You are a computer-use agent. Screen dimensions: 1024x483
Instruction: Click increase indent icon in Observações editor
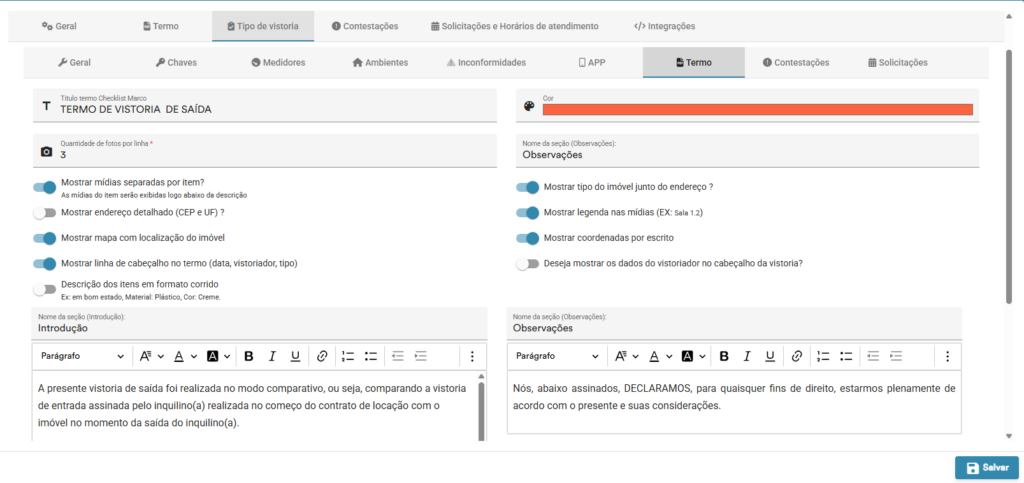click(x=895, y=356)
